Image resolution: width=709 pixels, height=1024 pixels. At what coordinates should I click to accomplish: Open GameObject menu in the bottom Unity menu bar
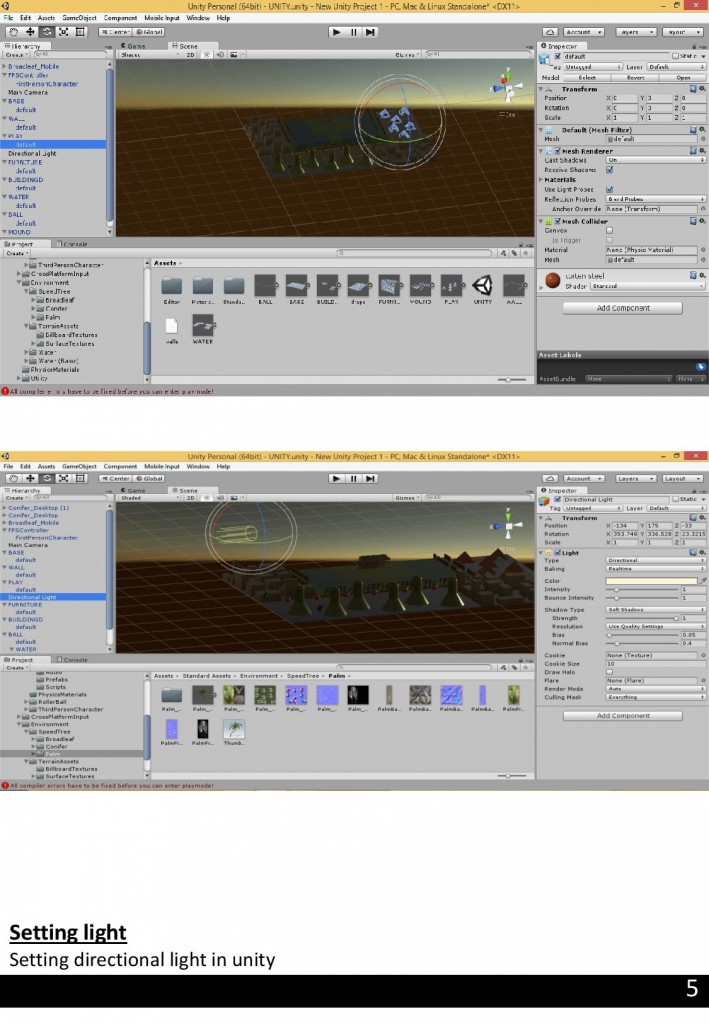[x=78, y=466]
